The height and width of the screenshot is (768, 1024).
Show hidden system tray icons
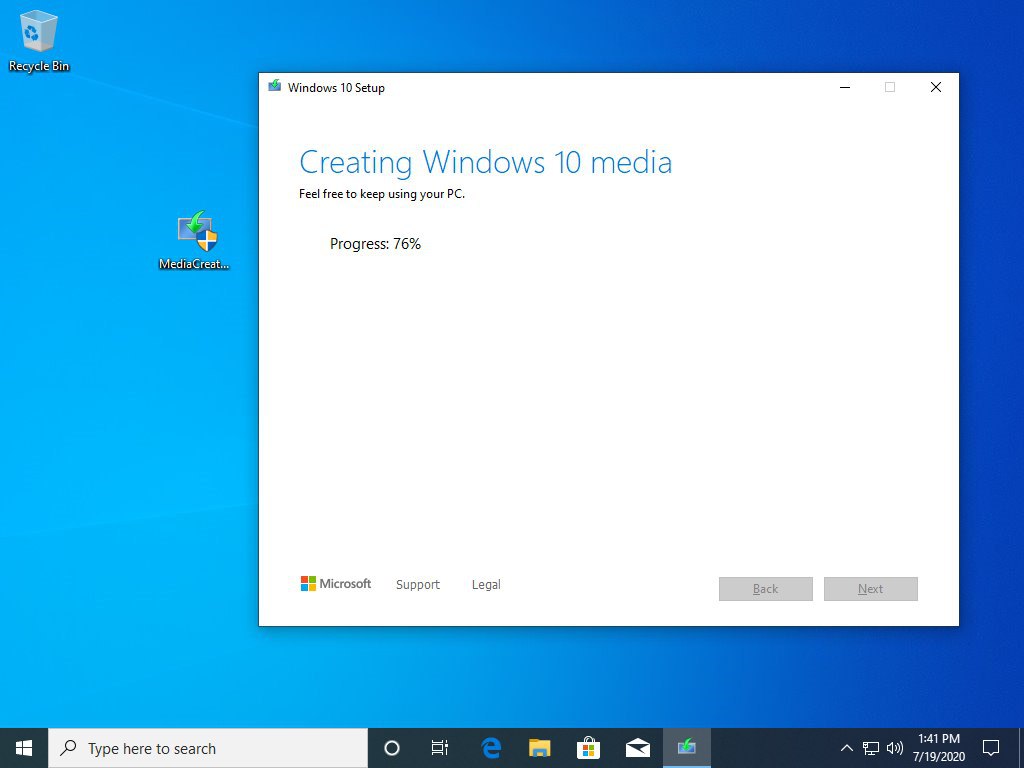click(x=846, y=748)
